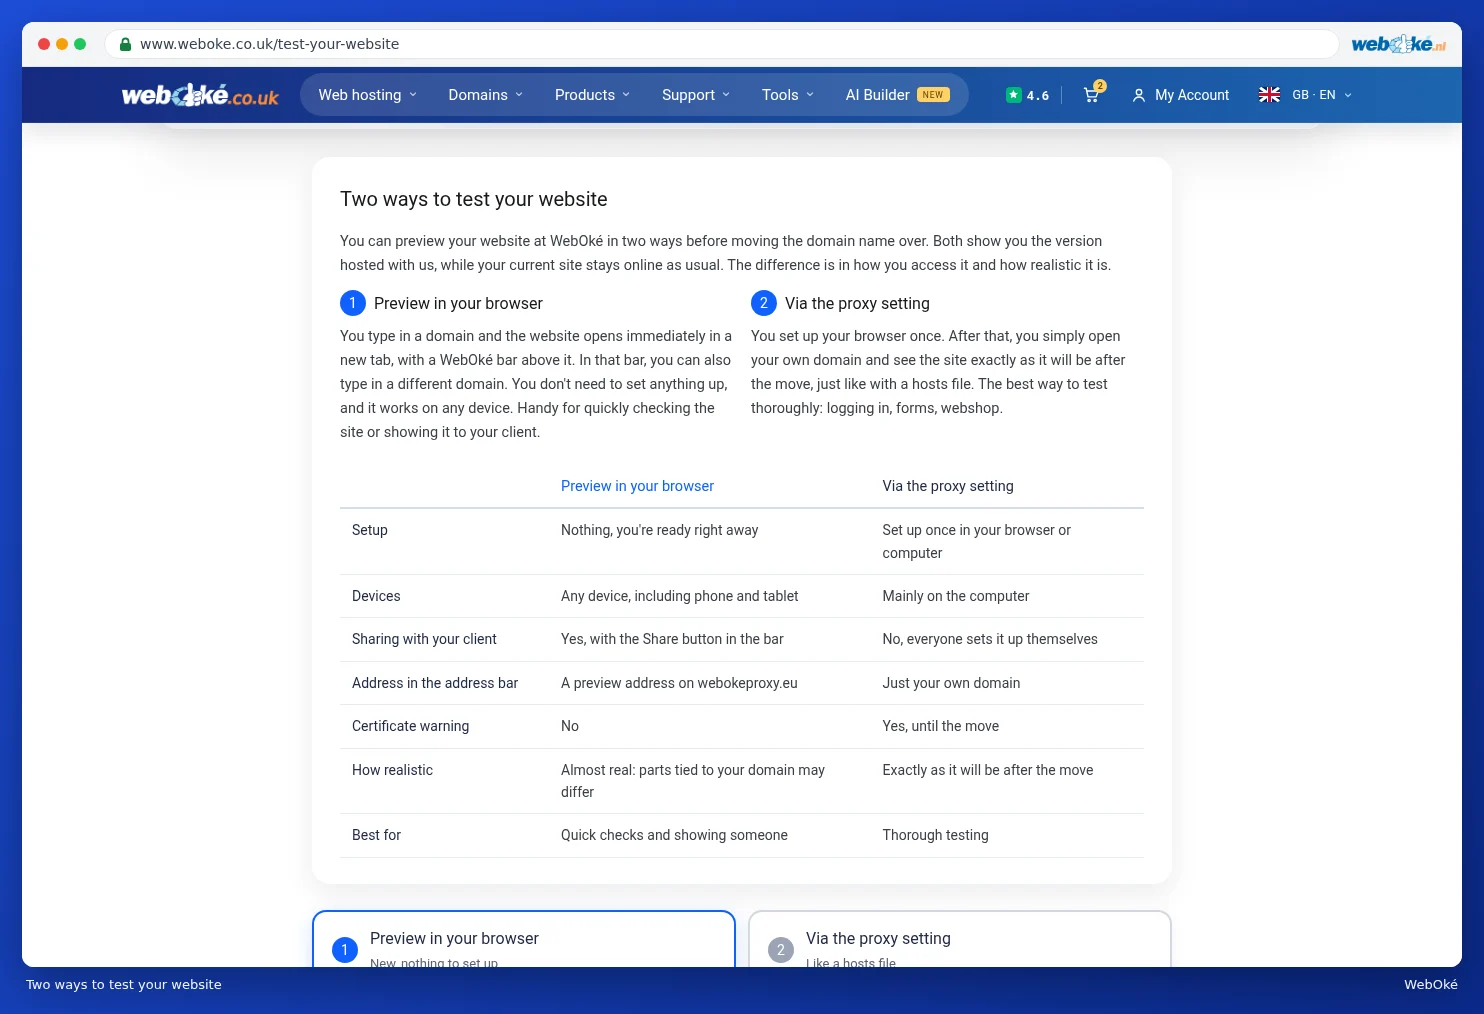Expand the Domains dropdown

tap(486, 95)
